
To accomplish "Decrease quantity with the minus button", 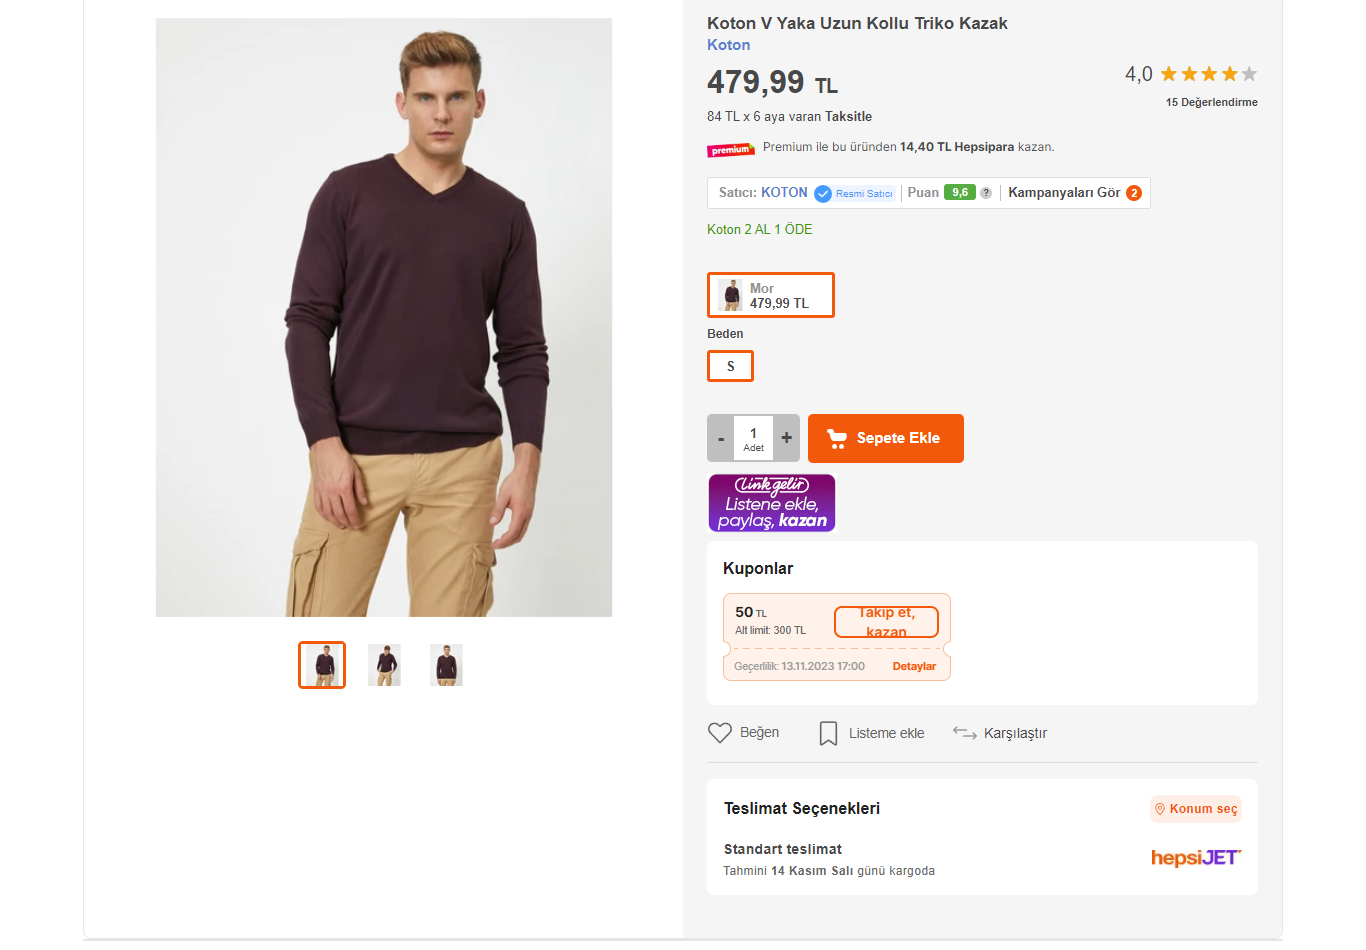I will click(x=721, y=438).
